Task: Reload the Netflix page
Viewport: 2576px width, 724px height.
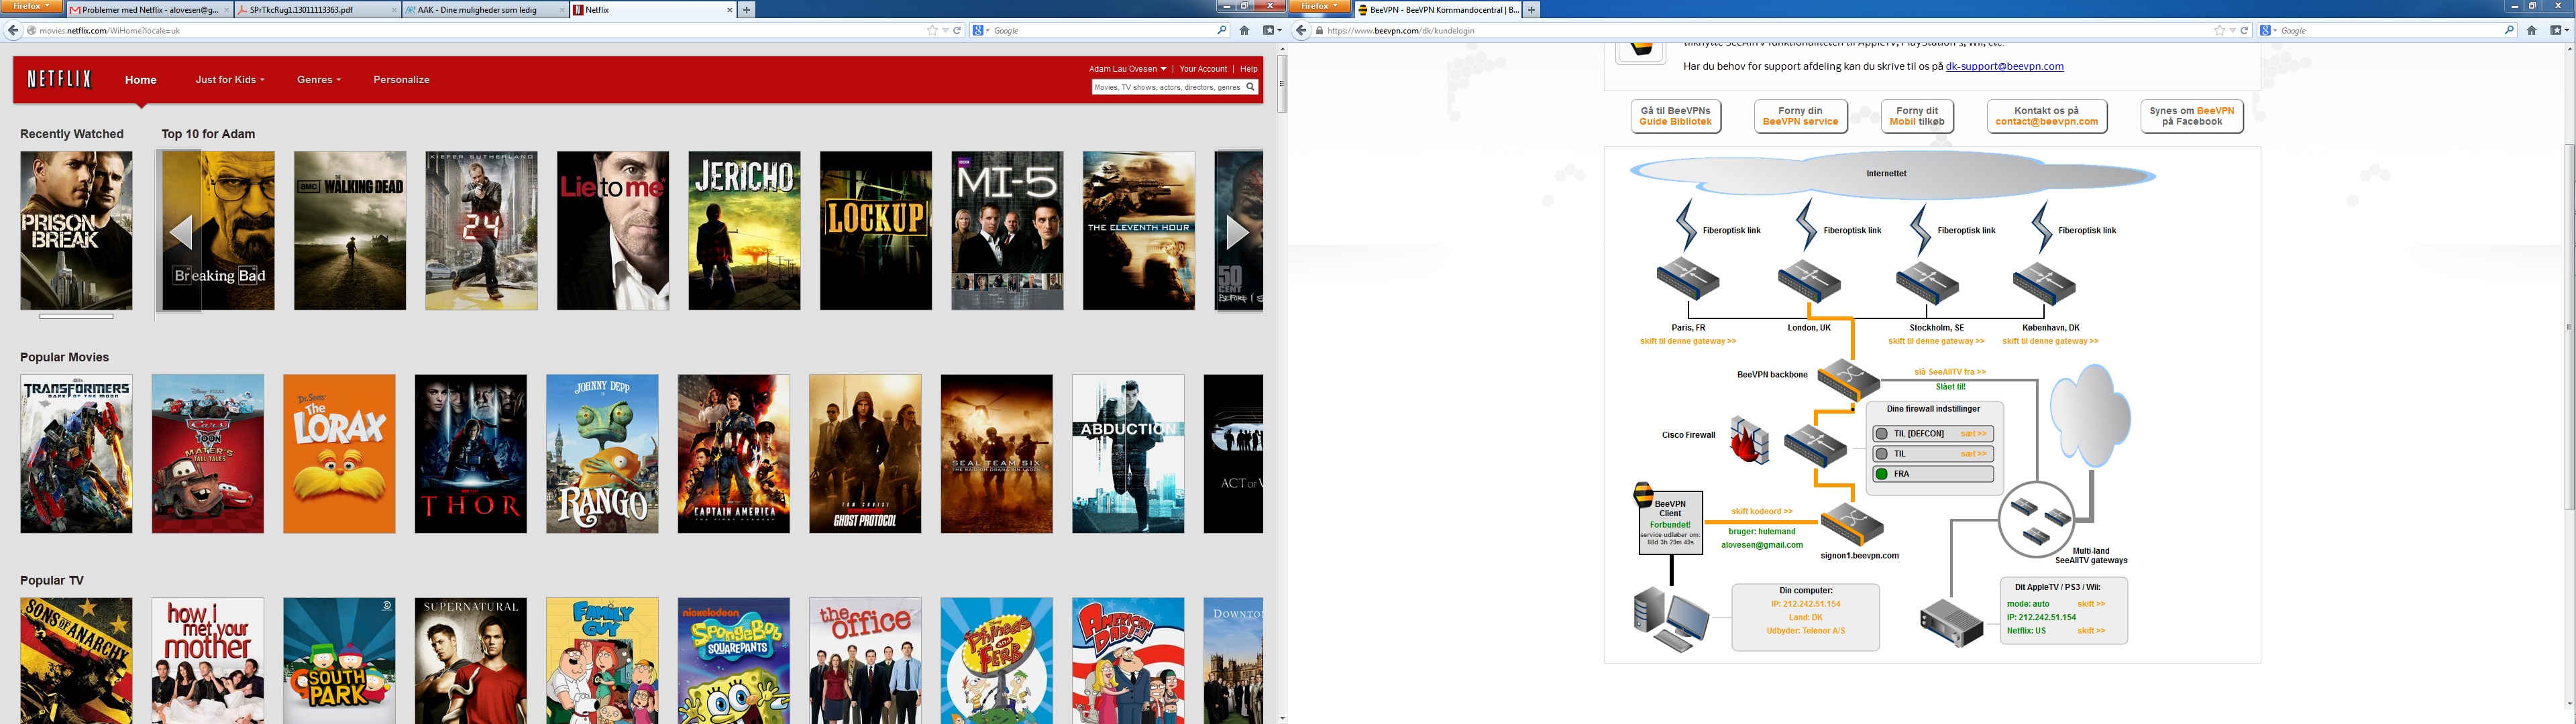Action: pyautogui.click(x=957, y=30)
